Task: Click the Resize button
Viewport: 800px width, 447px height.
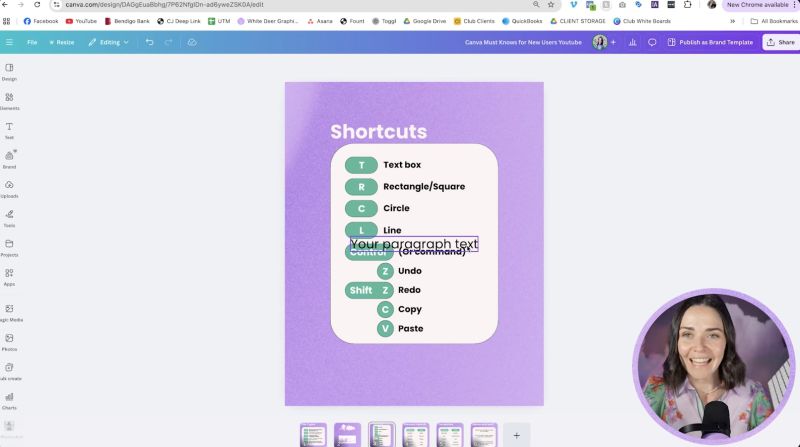Action: (62, 42)
